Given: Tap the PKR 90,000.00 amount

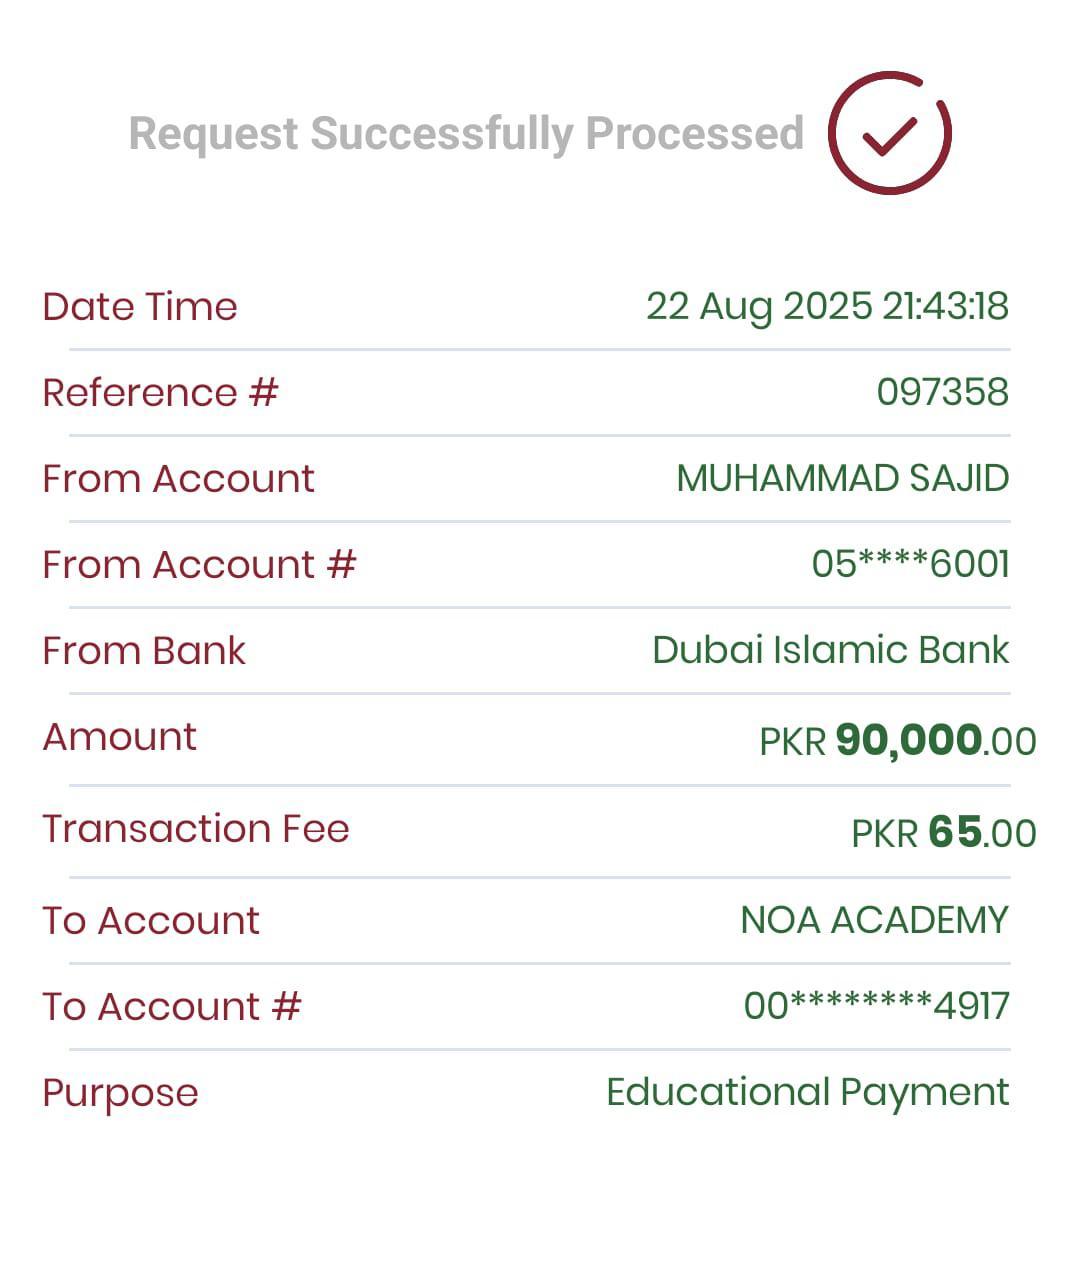Looking at the screenshot, I should 897,741.
